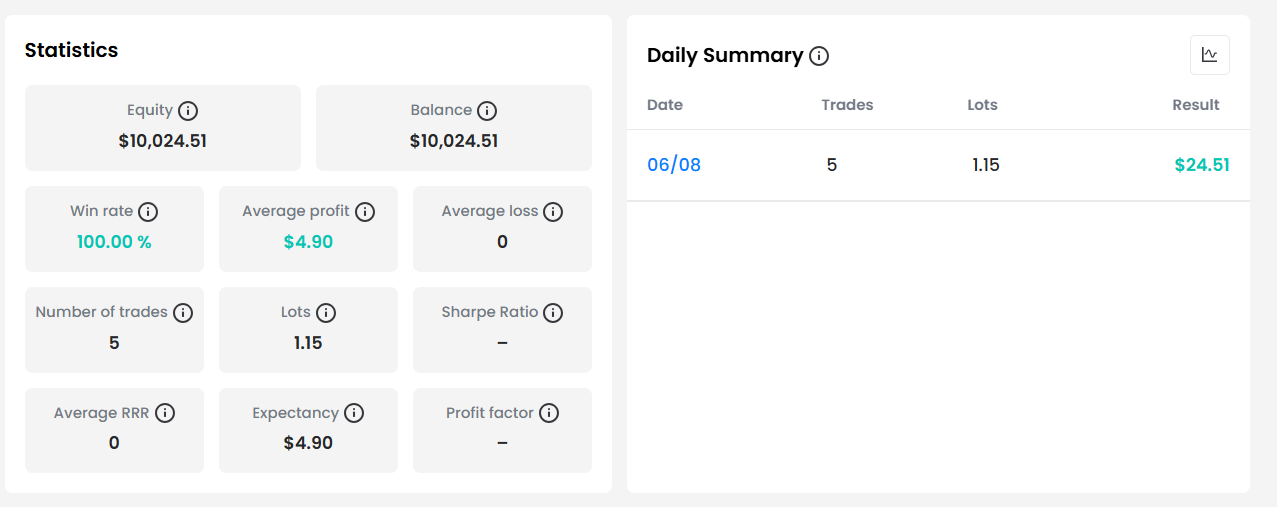Select the Equity $10,024.51 card
This screenshot has height=507, width=1277.
163,128
